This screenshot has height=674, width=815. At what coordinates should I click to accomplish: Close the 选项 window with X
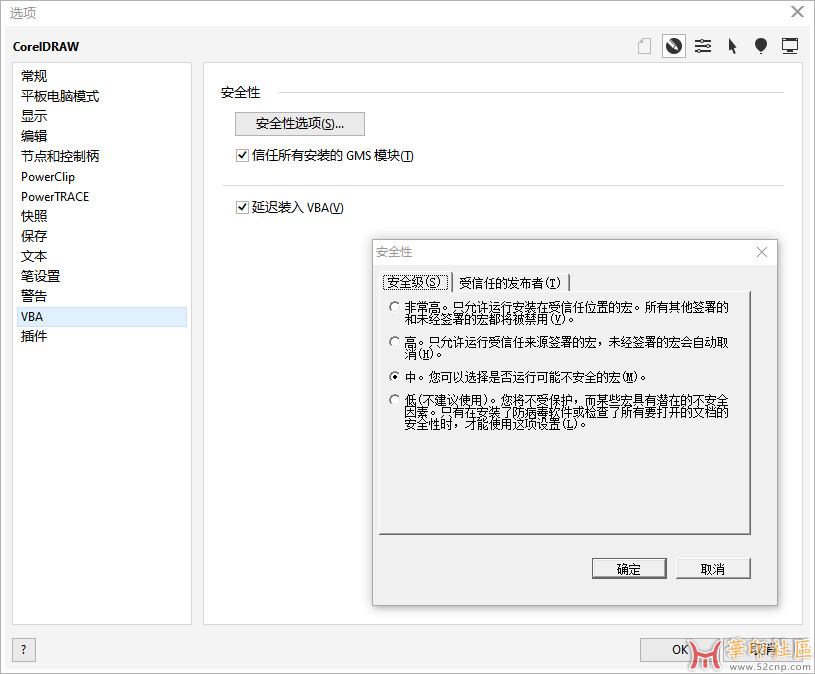(x=797, y=11)
